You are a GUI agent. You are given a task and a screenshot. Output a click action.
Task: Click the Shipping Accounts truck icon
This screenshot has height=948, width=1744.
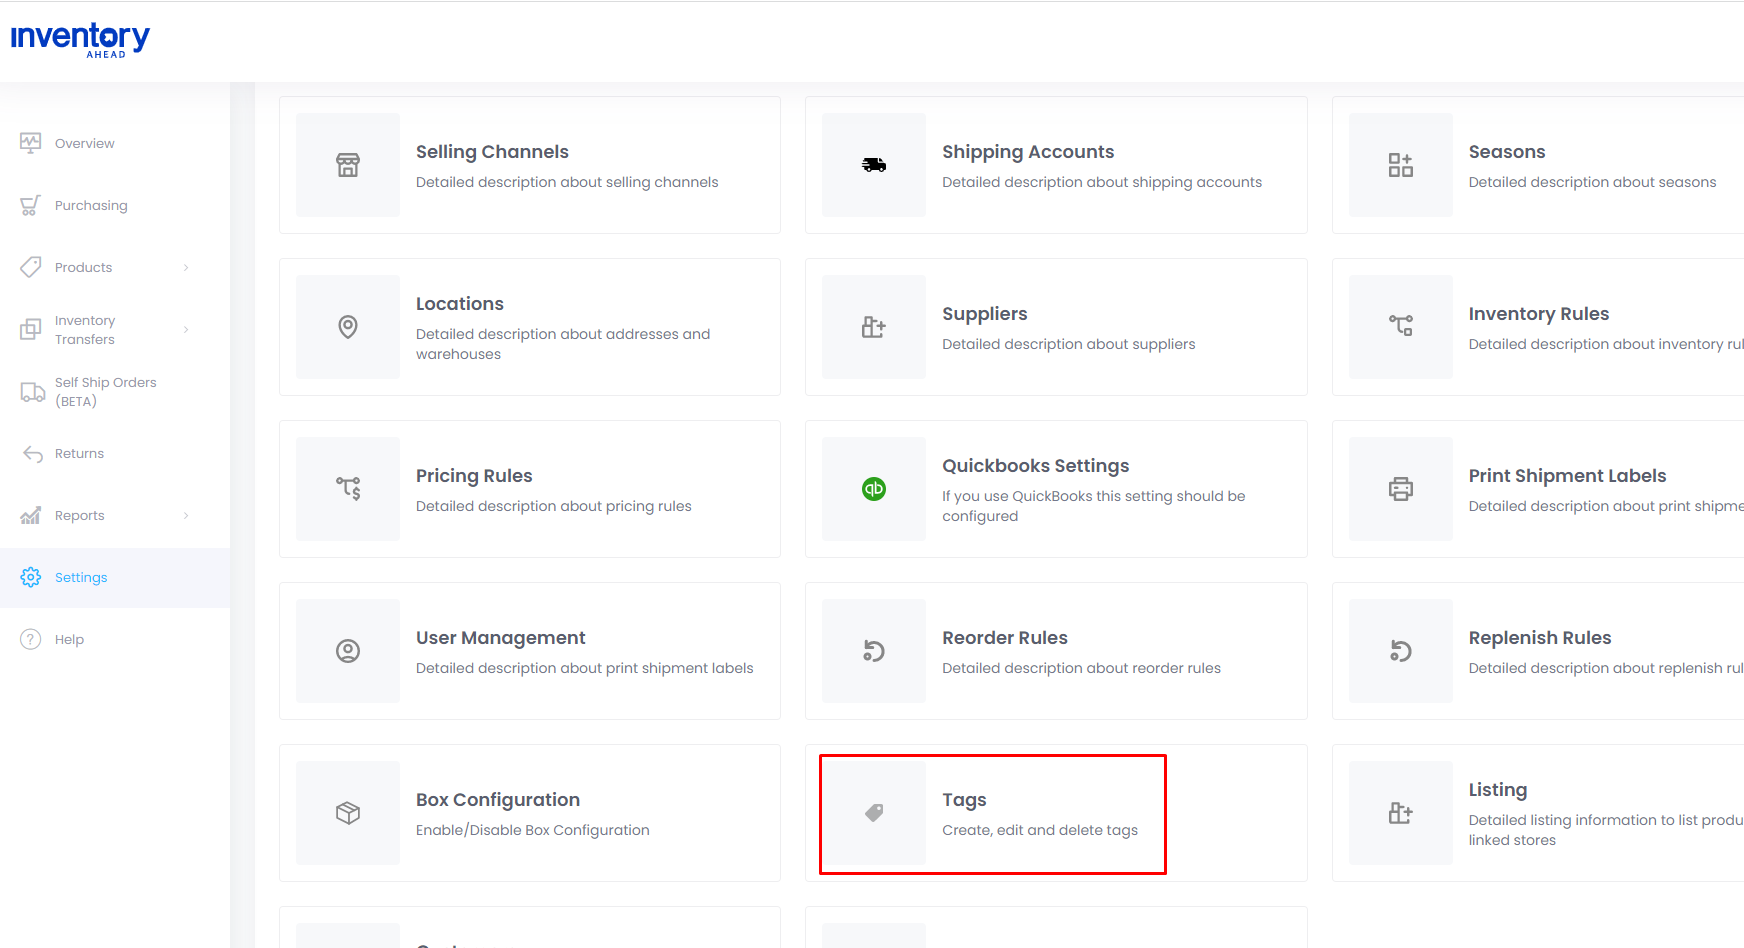(874, 165)
